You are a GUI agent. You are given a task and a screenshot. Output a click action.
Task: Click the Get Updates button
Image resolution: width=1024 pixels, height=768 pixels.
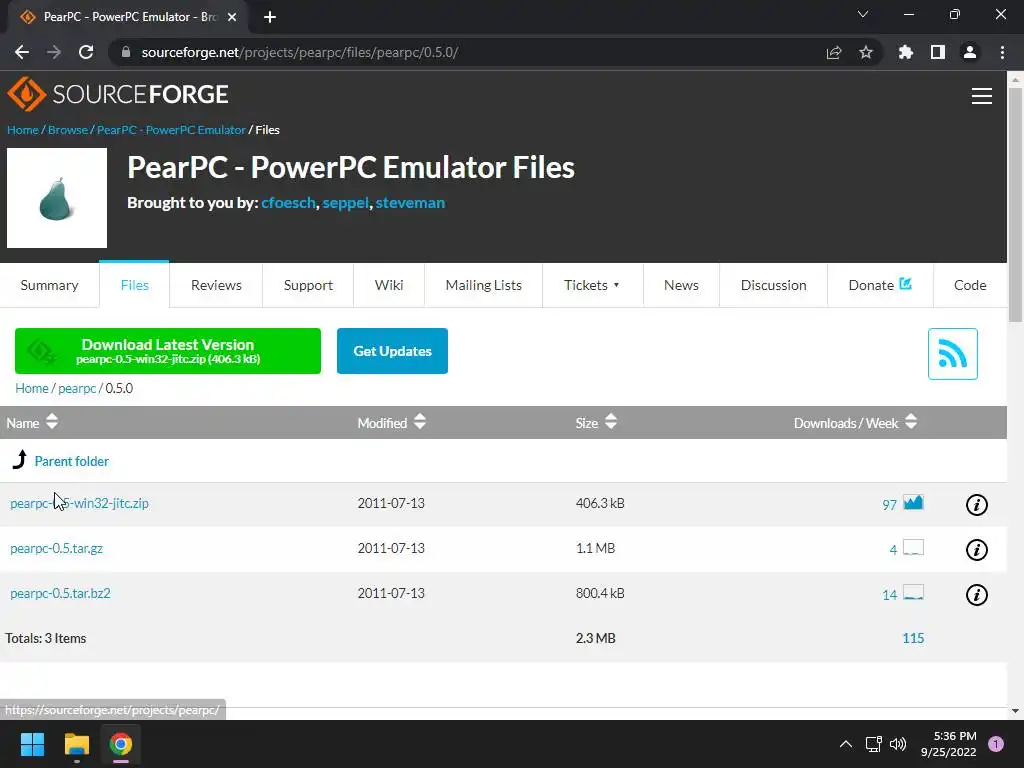point(392,351)
